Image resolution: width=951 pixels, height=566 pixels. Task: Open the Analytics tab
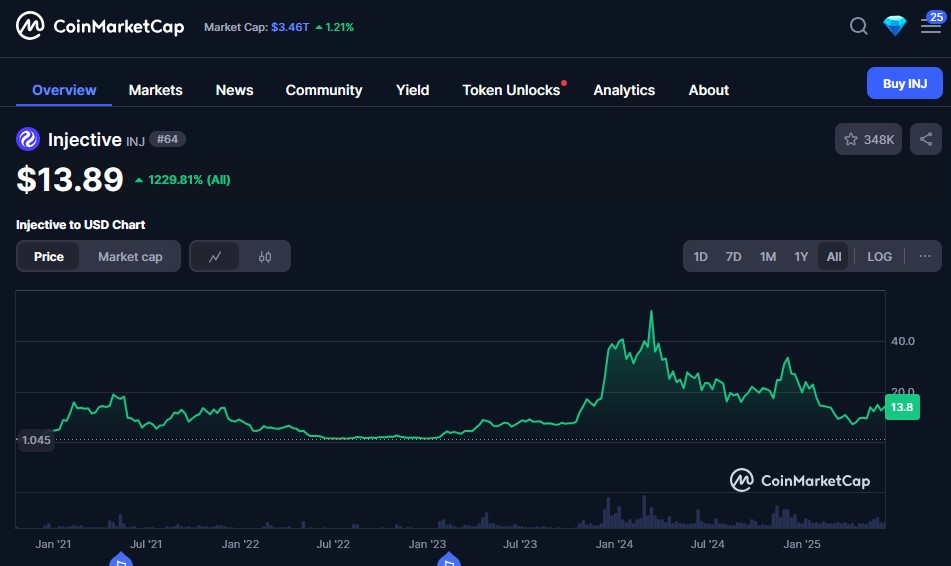point(624,90)
